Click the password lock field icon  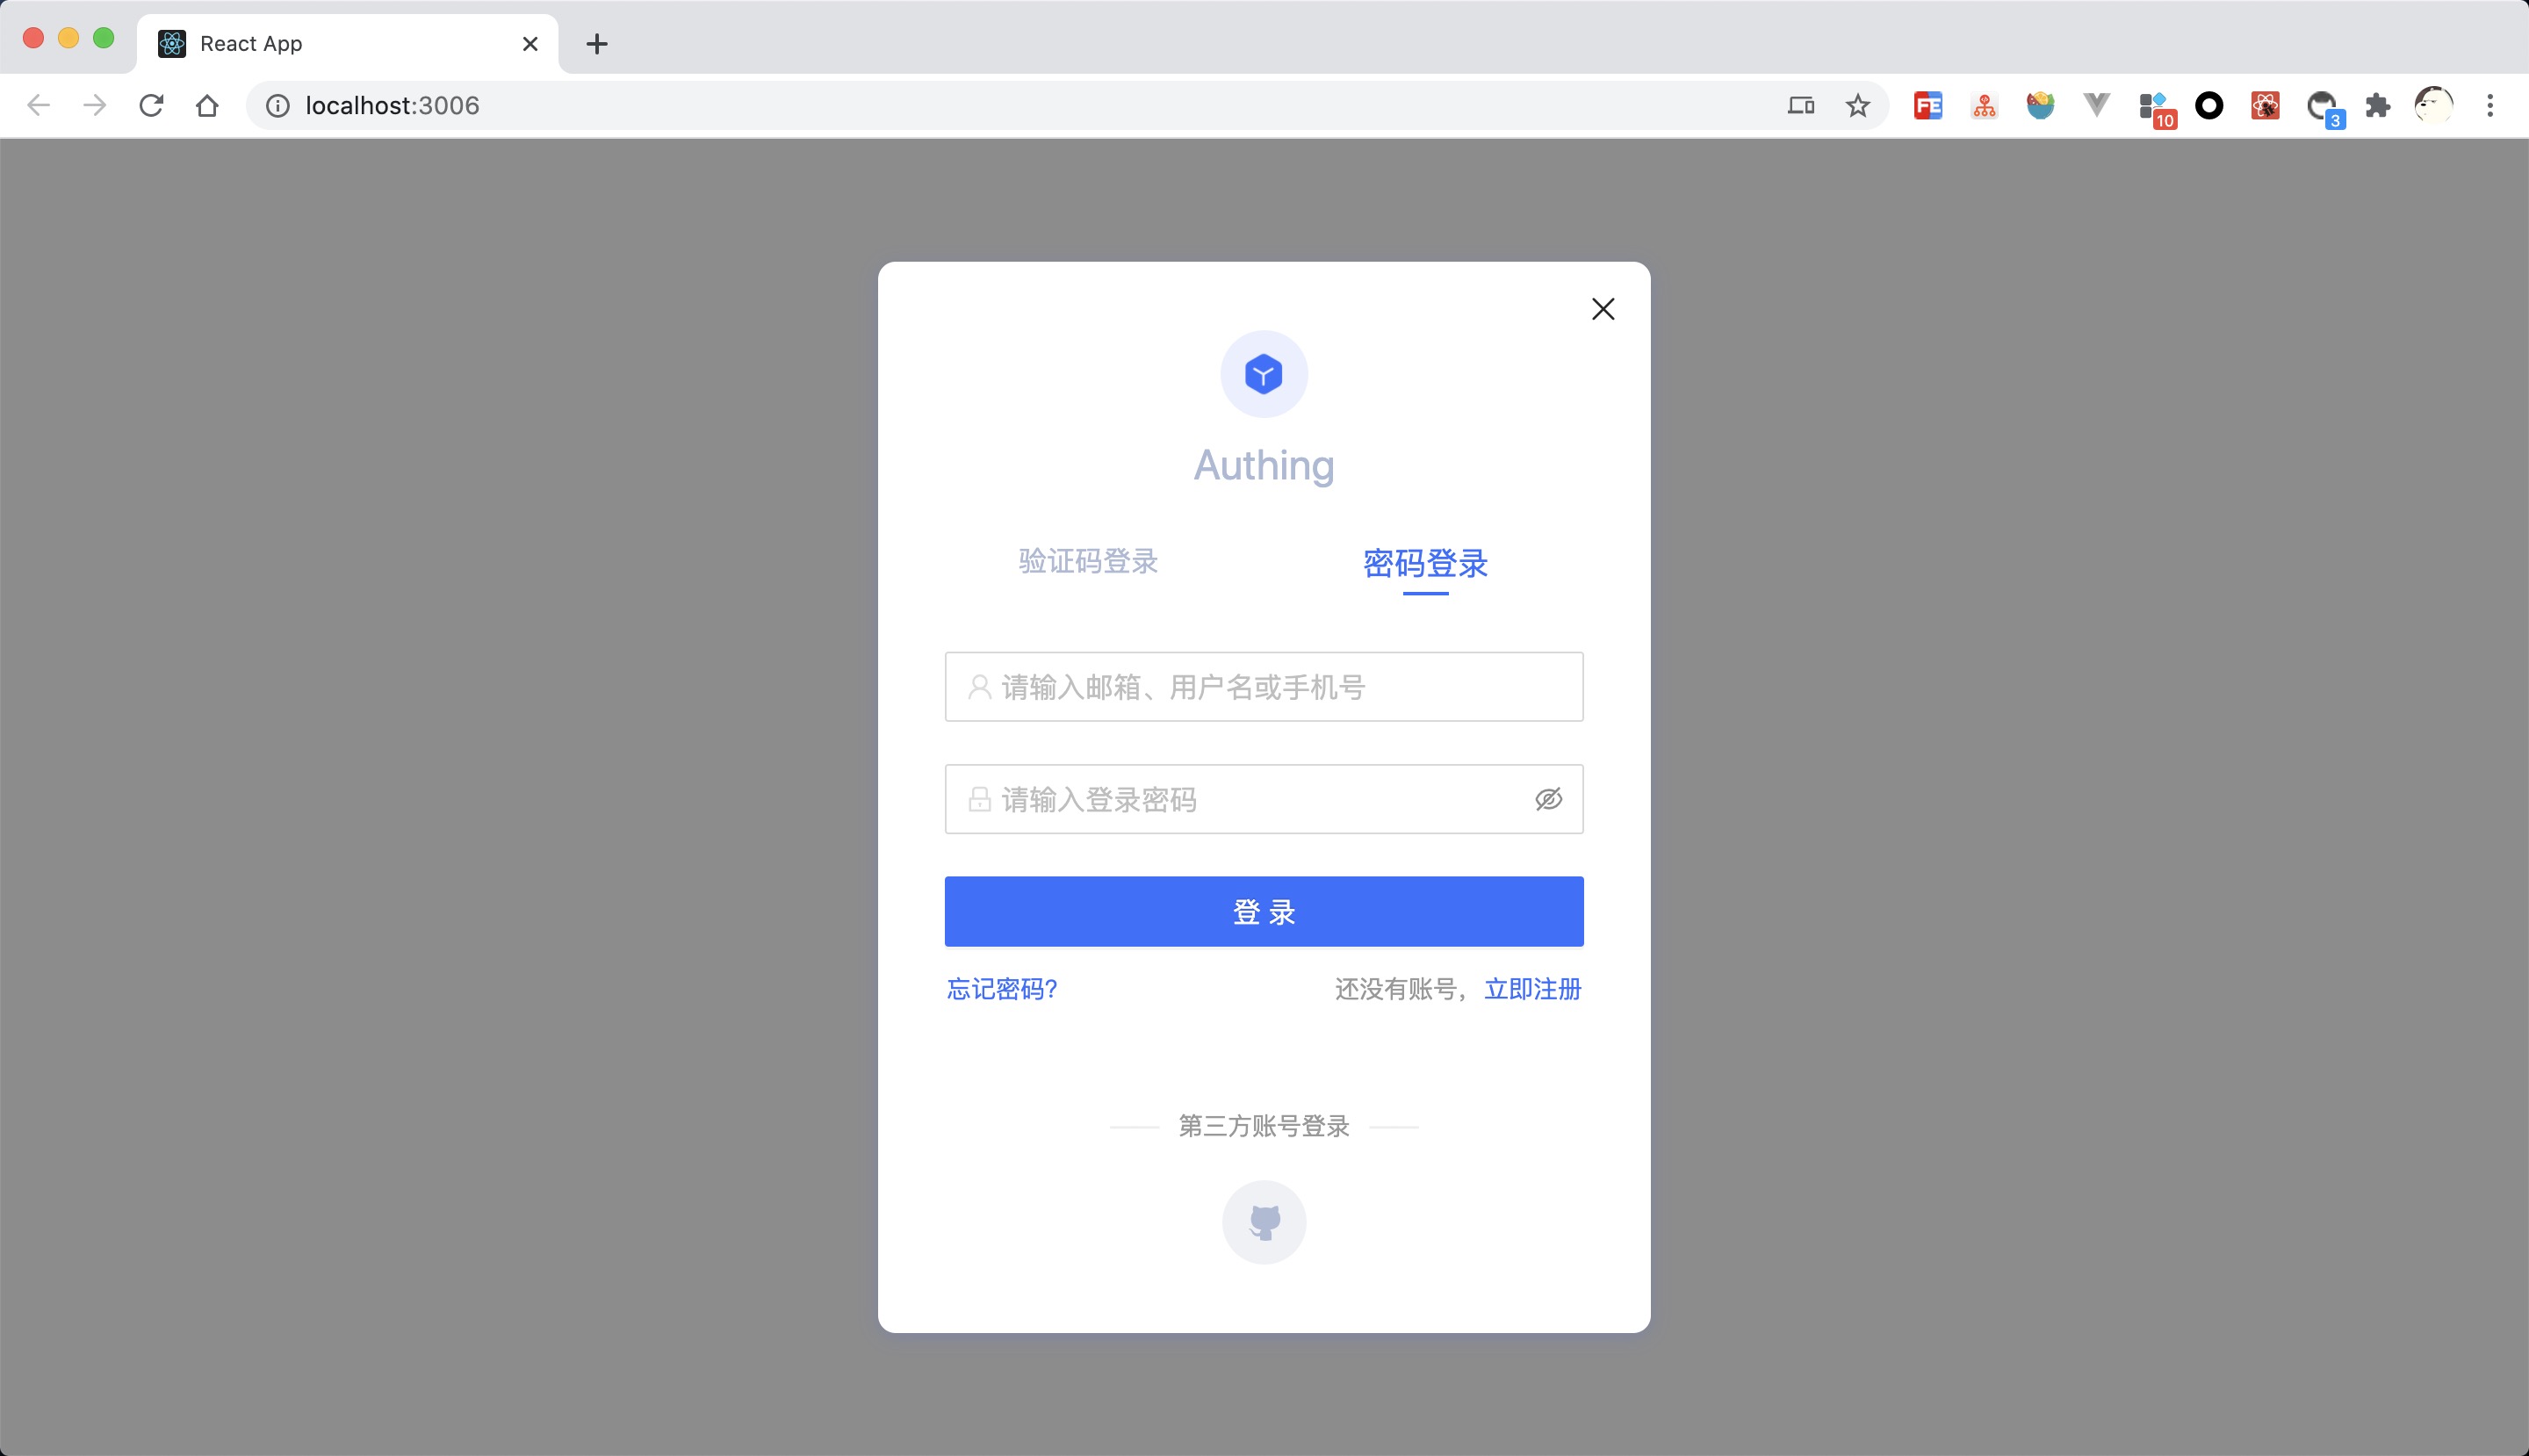point(980,799)
